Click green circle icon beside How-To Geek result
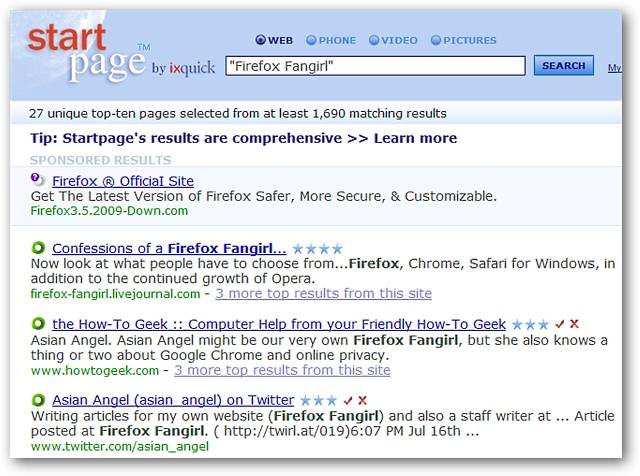Viewport: 640px width, 476px height. (38, 324)
